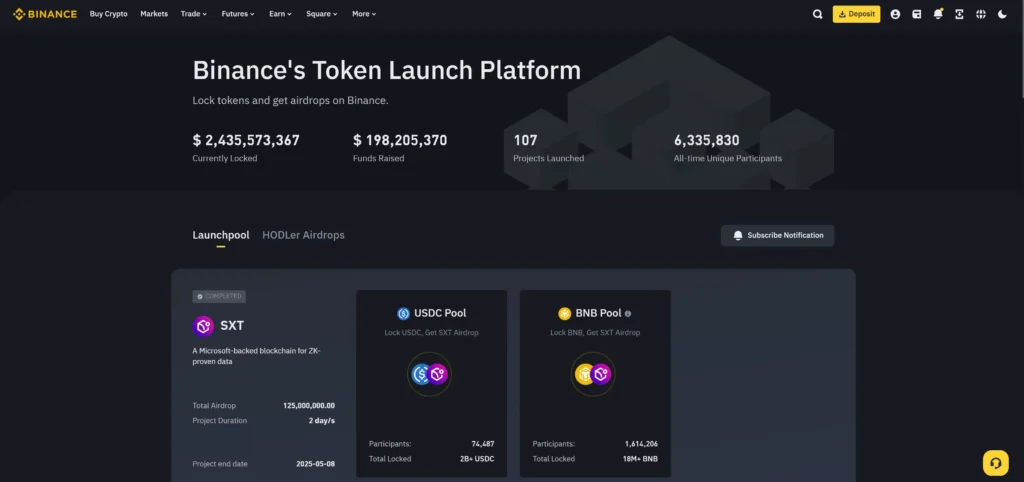Click the USDC coin icon beside USDC Pool

point(403,313)
